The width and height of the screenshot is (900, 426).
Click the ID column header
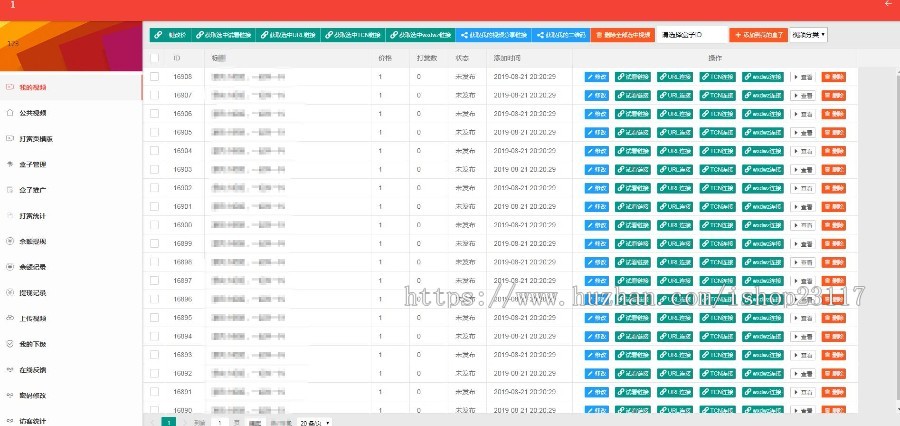[177, 58]
